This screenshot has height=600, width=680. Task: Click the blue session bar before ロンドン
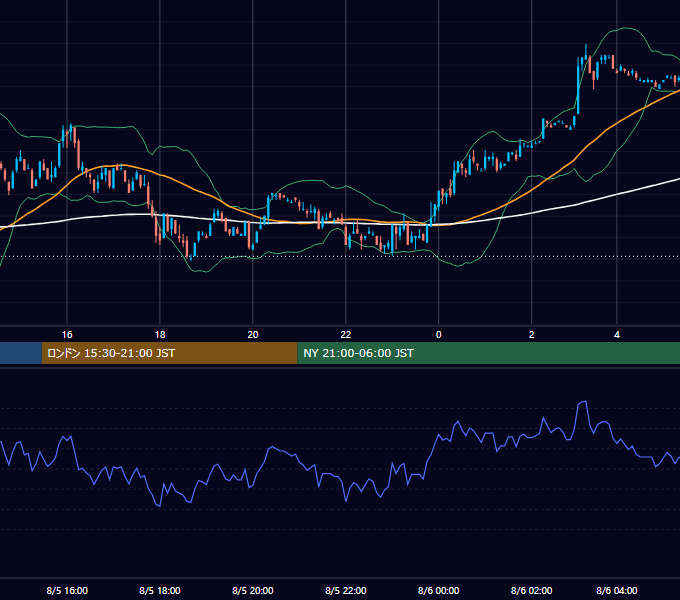coord(21,353)
